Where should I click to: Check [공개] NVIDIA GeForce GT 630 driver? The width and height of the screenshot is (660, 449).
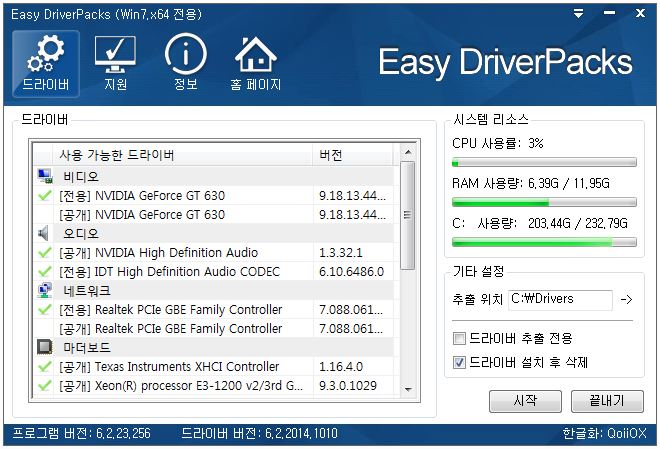click(x=44, y=215)
